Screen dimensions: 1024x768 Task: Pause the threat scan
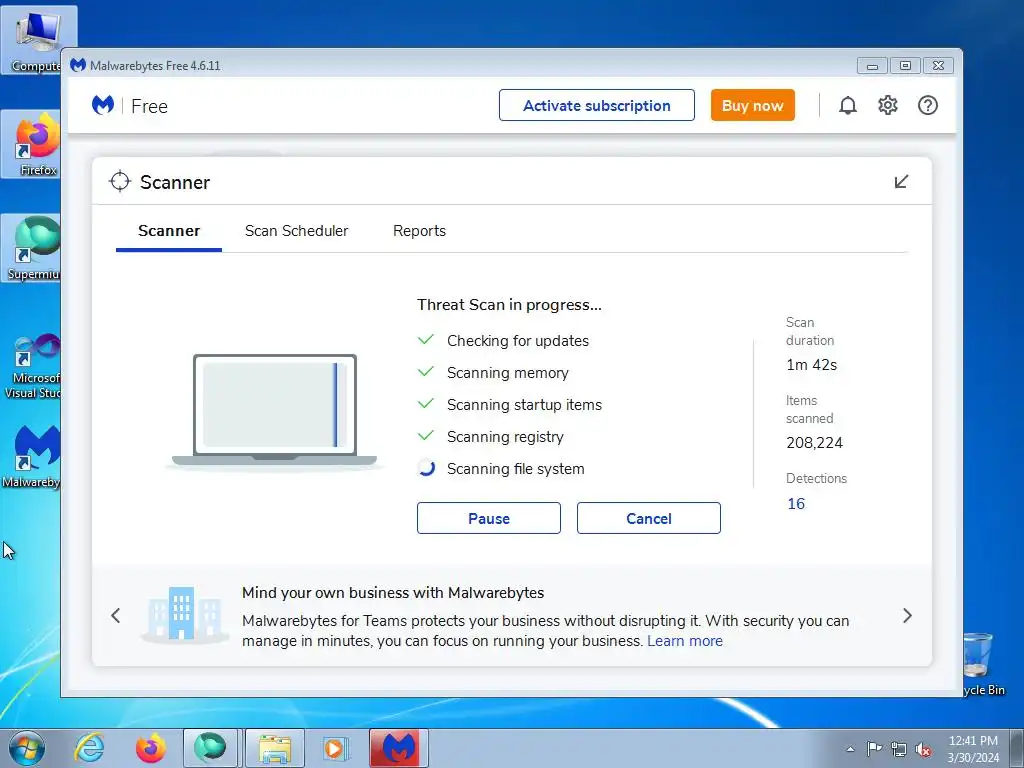pos(489,518)
